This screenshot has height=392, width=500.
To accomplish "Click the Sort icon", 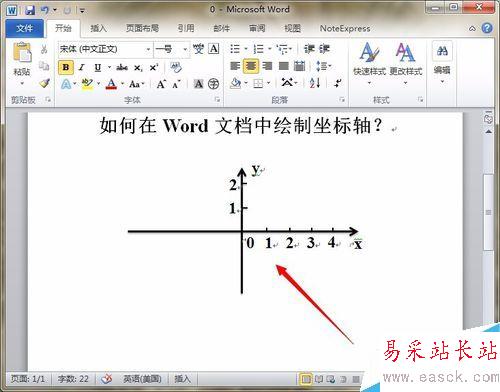I will tap(315, 83).
